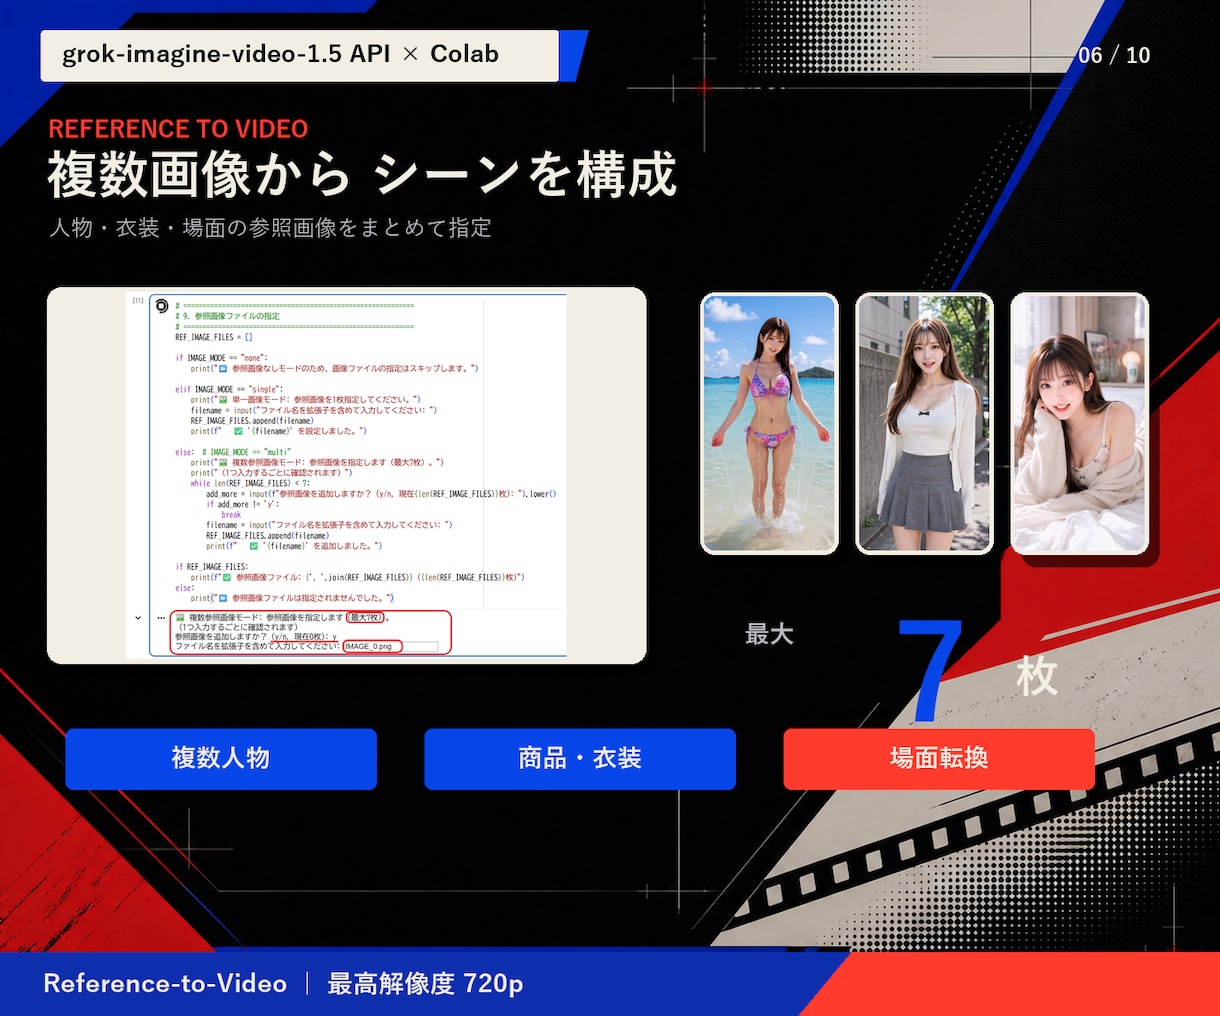This screenshot has width=1220, height=1016.
Task: Collapse the cell output with the chevron
Action: [138, 618]
